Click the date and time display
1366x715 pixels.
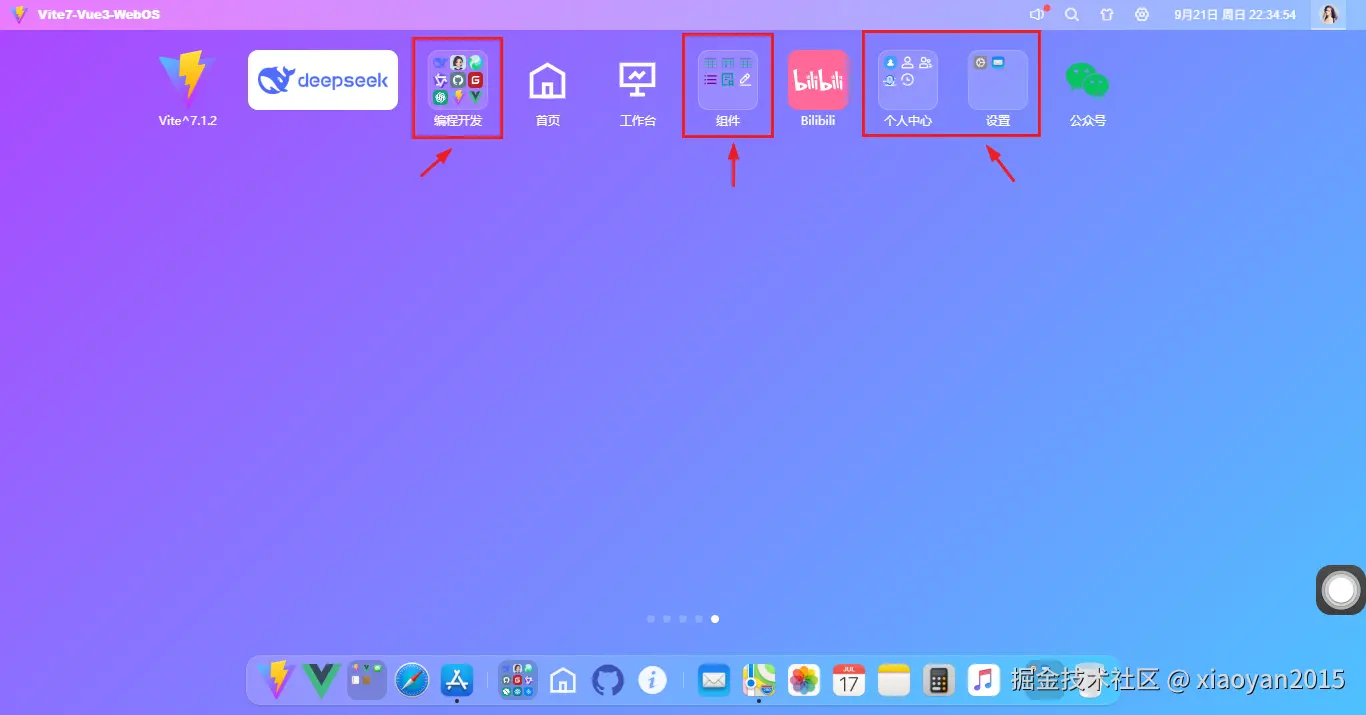[1235, 15]
